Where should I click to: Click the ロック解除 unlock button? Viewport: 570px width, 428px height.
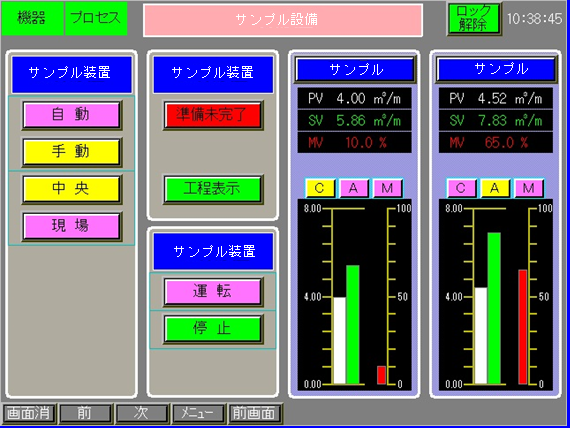coord(474,19)
